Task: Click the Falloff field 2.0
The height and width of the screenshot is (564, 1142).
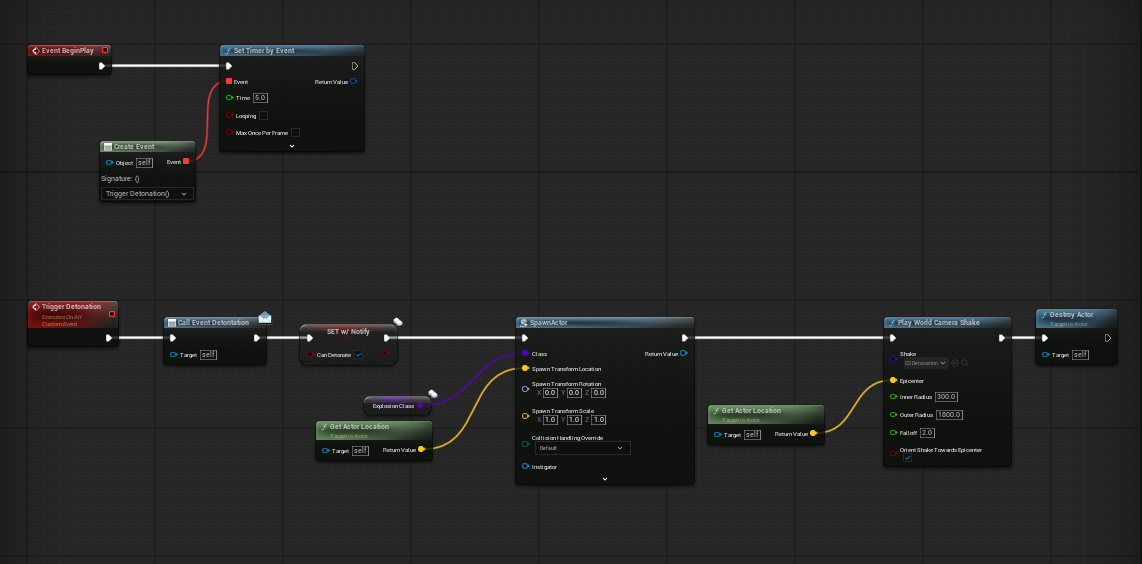Action: [926, 433]
